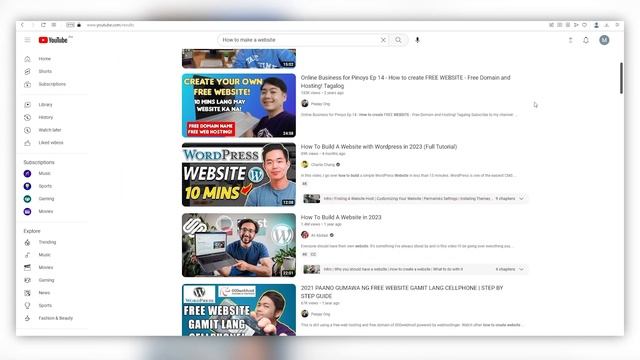640x360 pixels.
Task: Play the CREATE YOUR OWN FREE WEBSITE thumbnail
Action: tap(239, 105)
